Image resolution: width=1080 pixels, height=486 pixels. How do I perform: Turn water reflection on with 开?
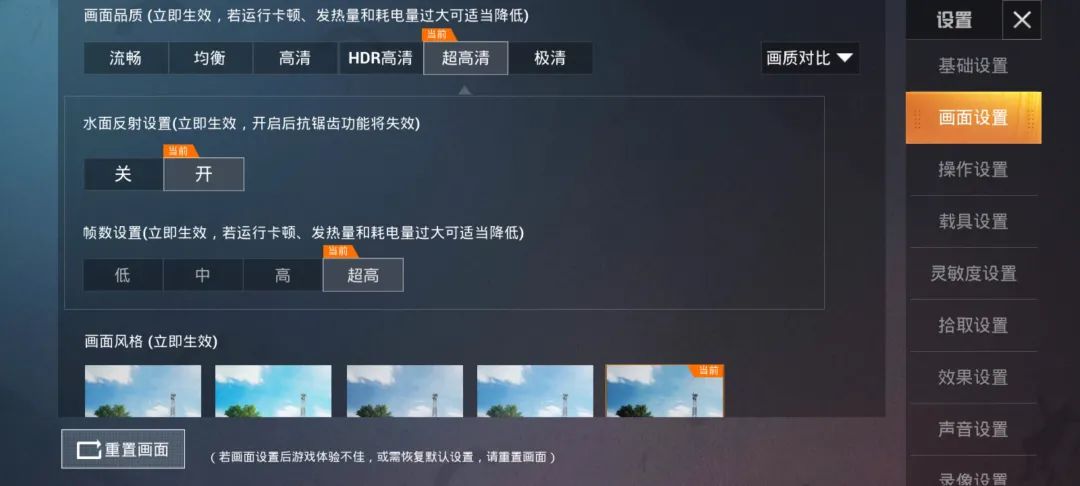204,174
